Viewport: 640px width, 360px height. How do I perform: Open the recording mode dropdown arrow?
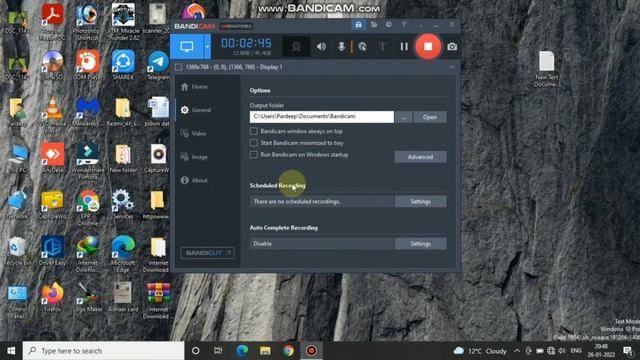point(207,47)
